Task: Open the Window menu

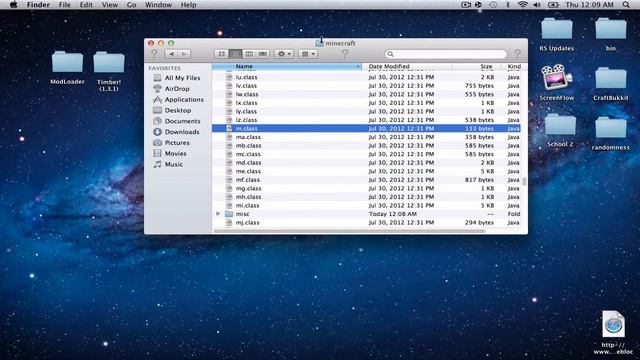Action: pos(158,5)
